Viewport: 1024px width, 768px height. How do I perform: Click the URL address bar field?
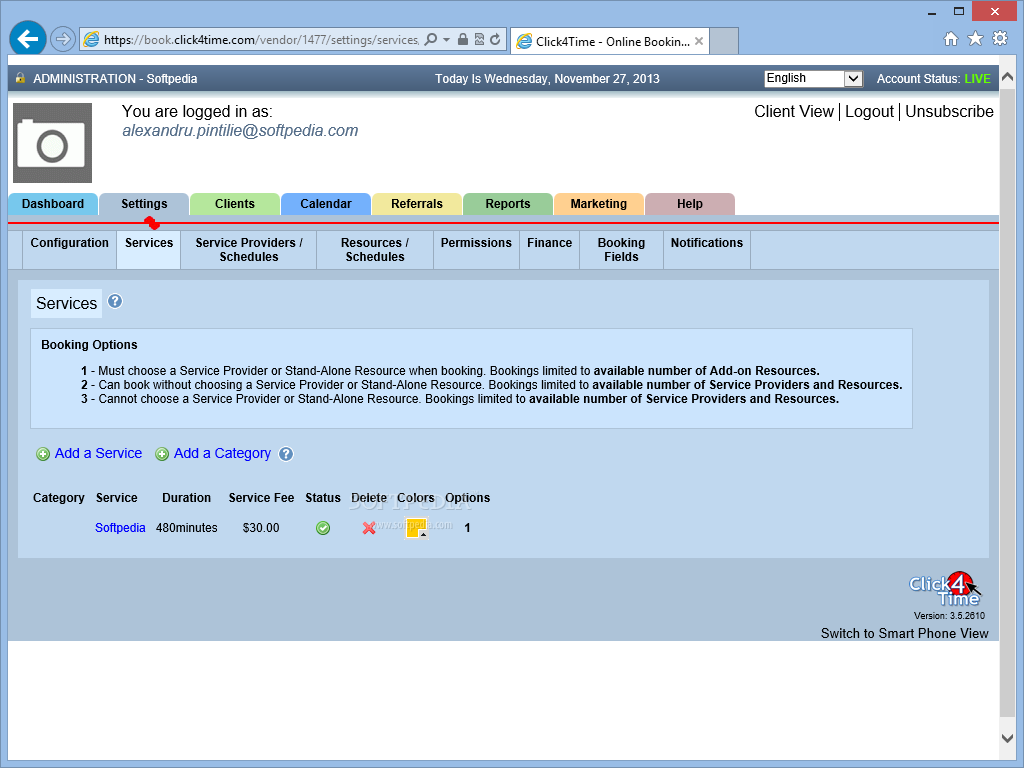coord(261,40)
